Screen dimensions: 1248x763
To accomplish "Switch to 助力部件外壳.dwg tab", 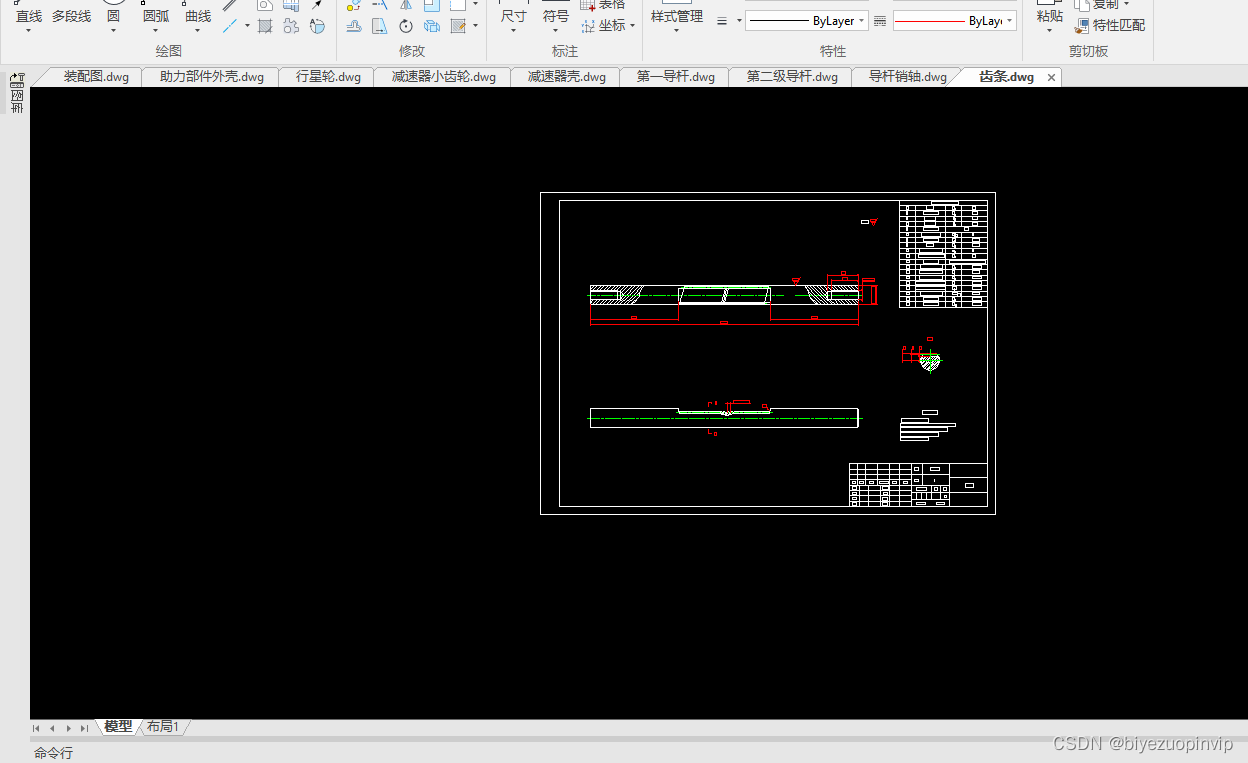I will [212, 77].
